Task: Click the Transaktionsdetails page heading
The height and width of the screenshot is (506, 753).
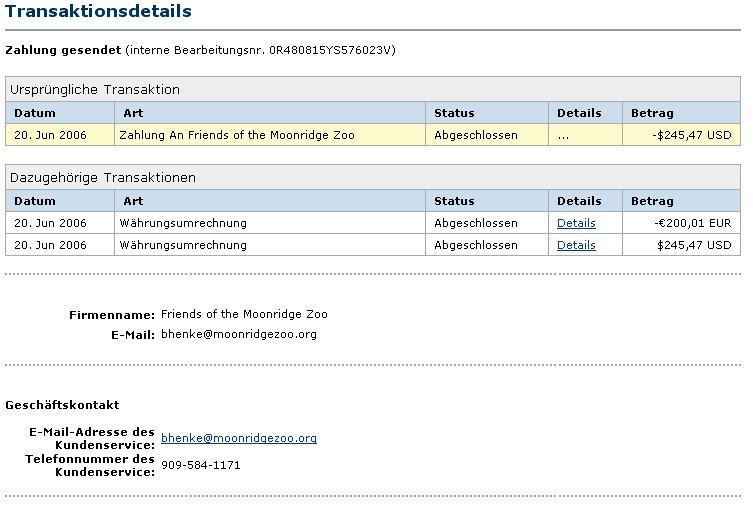Action: (98, 12)
